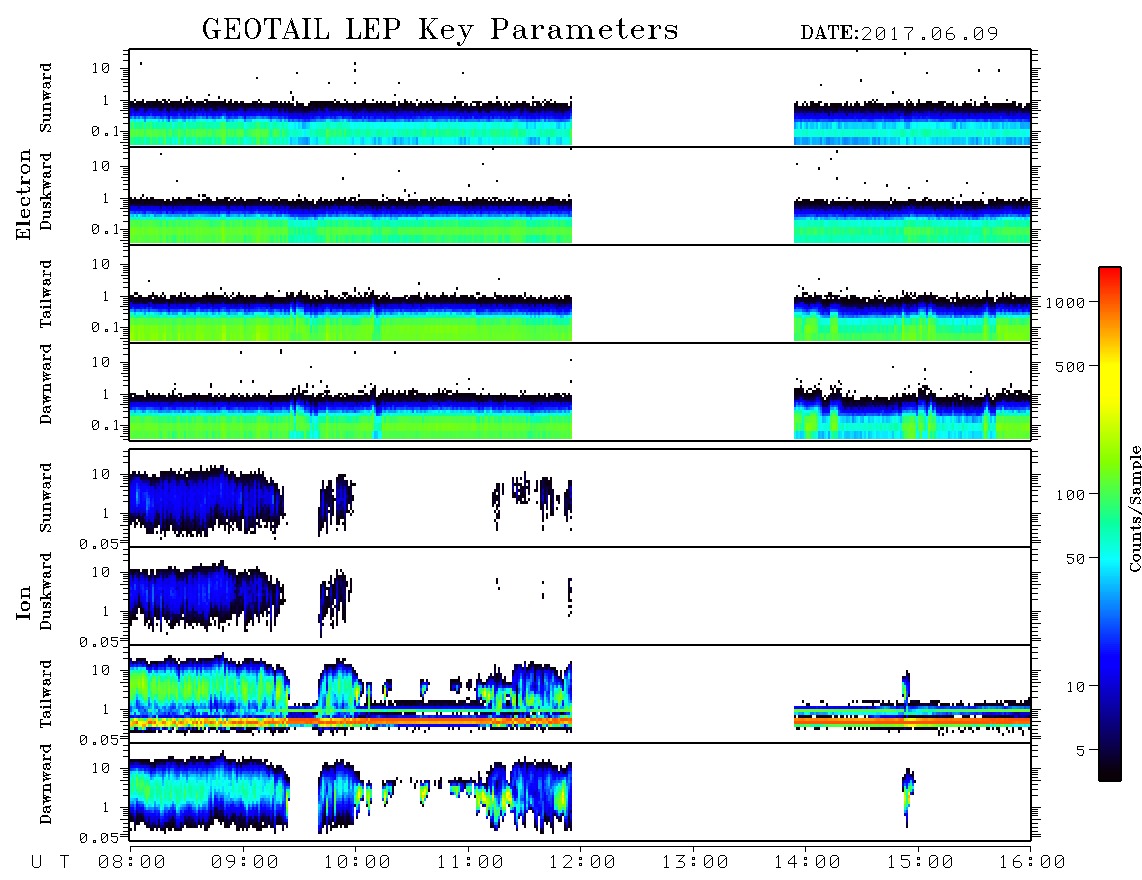Select the Ion "Dawnward" panel label
The width and height of the screenshot is (1142, 880).
point(46,784)
